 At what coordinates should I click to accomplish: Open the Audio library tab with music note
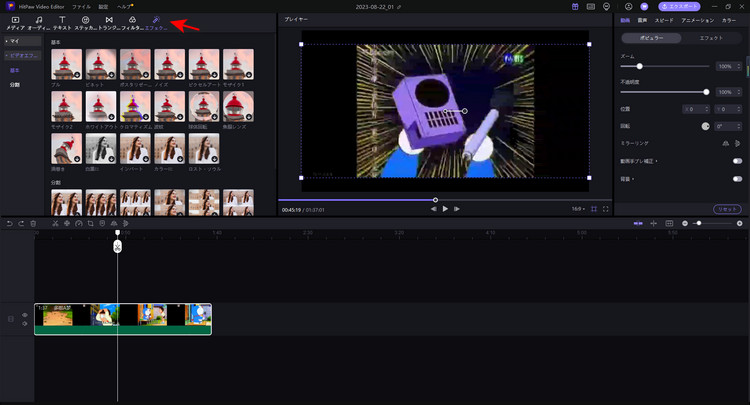coord(39,23)
